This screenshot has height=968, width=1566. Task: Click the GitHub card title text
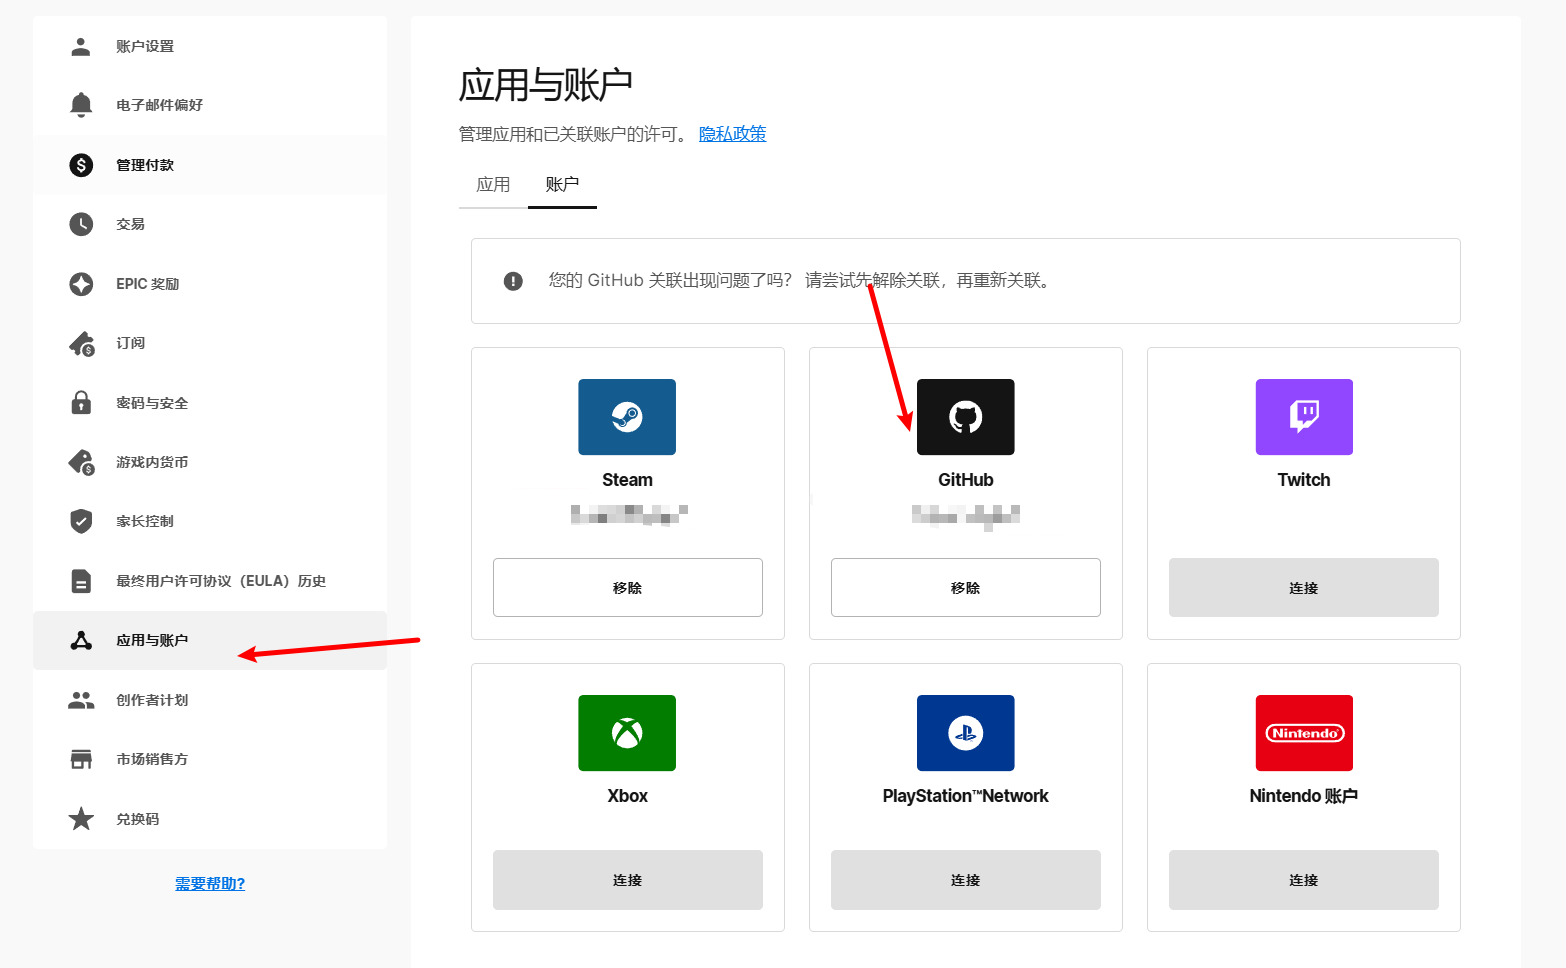pos(966,480)
